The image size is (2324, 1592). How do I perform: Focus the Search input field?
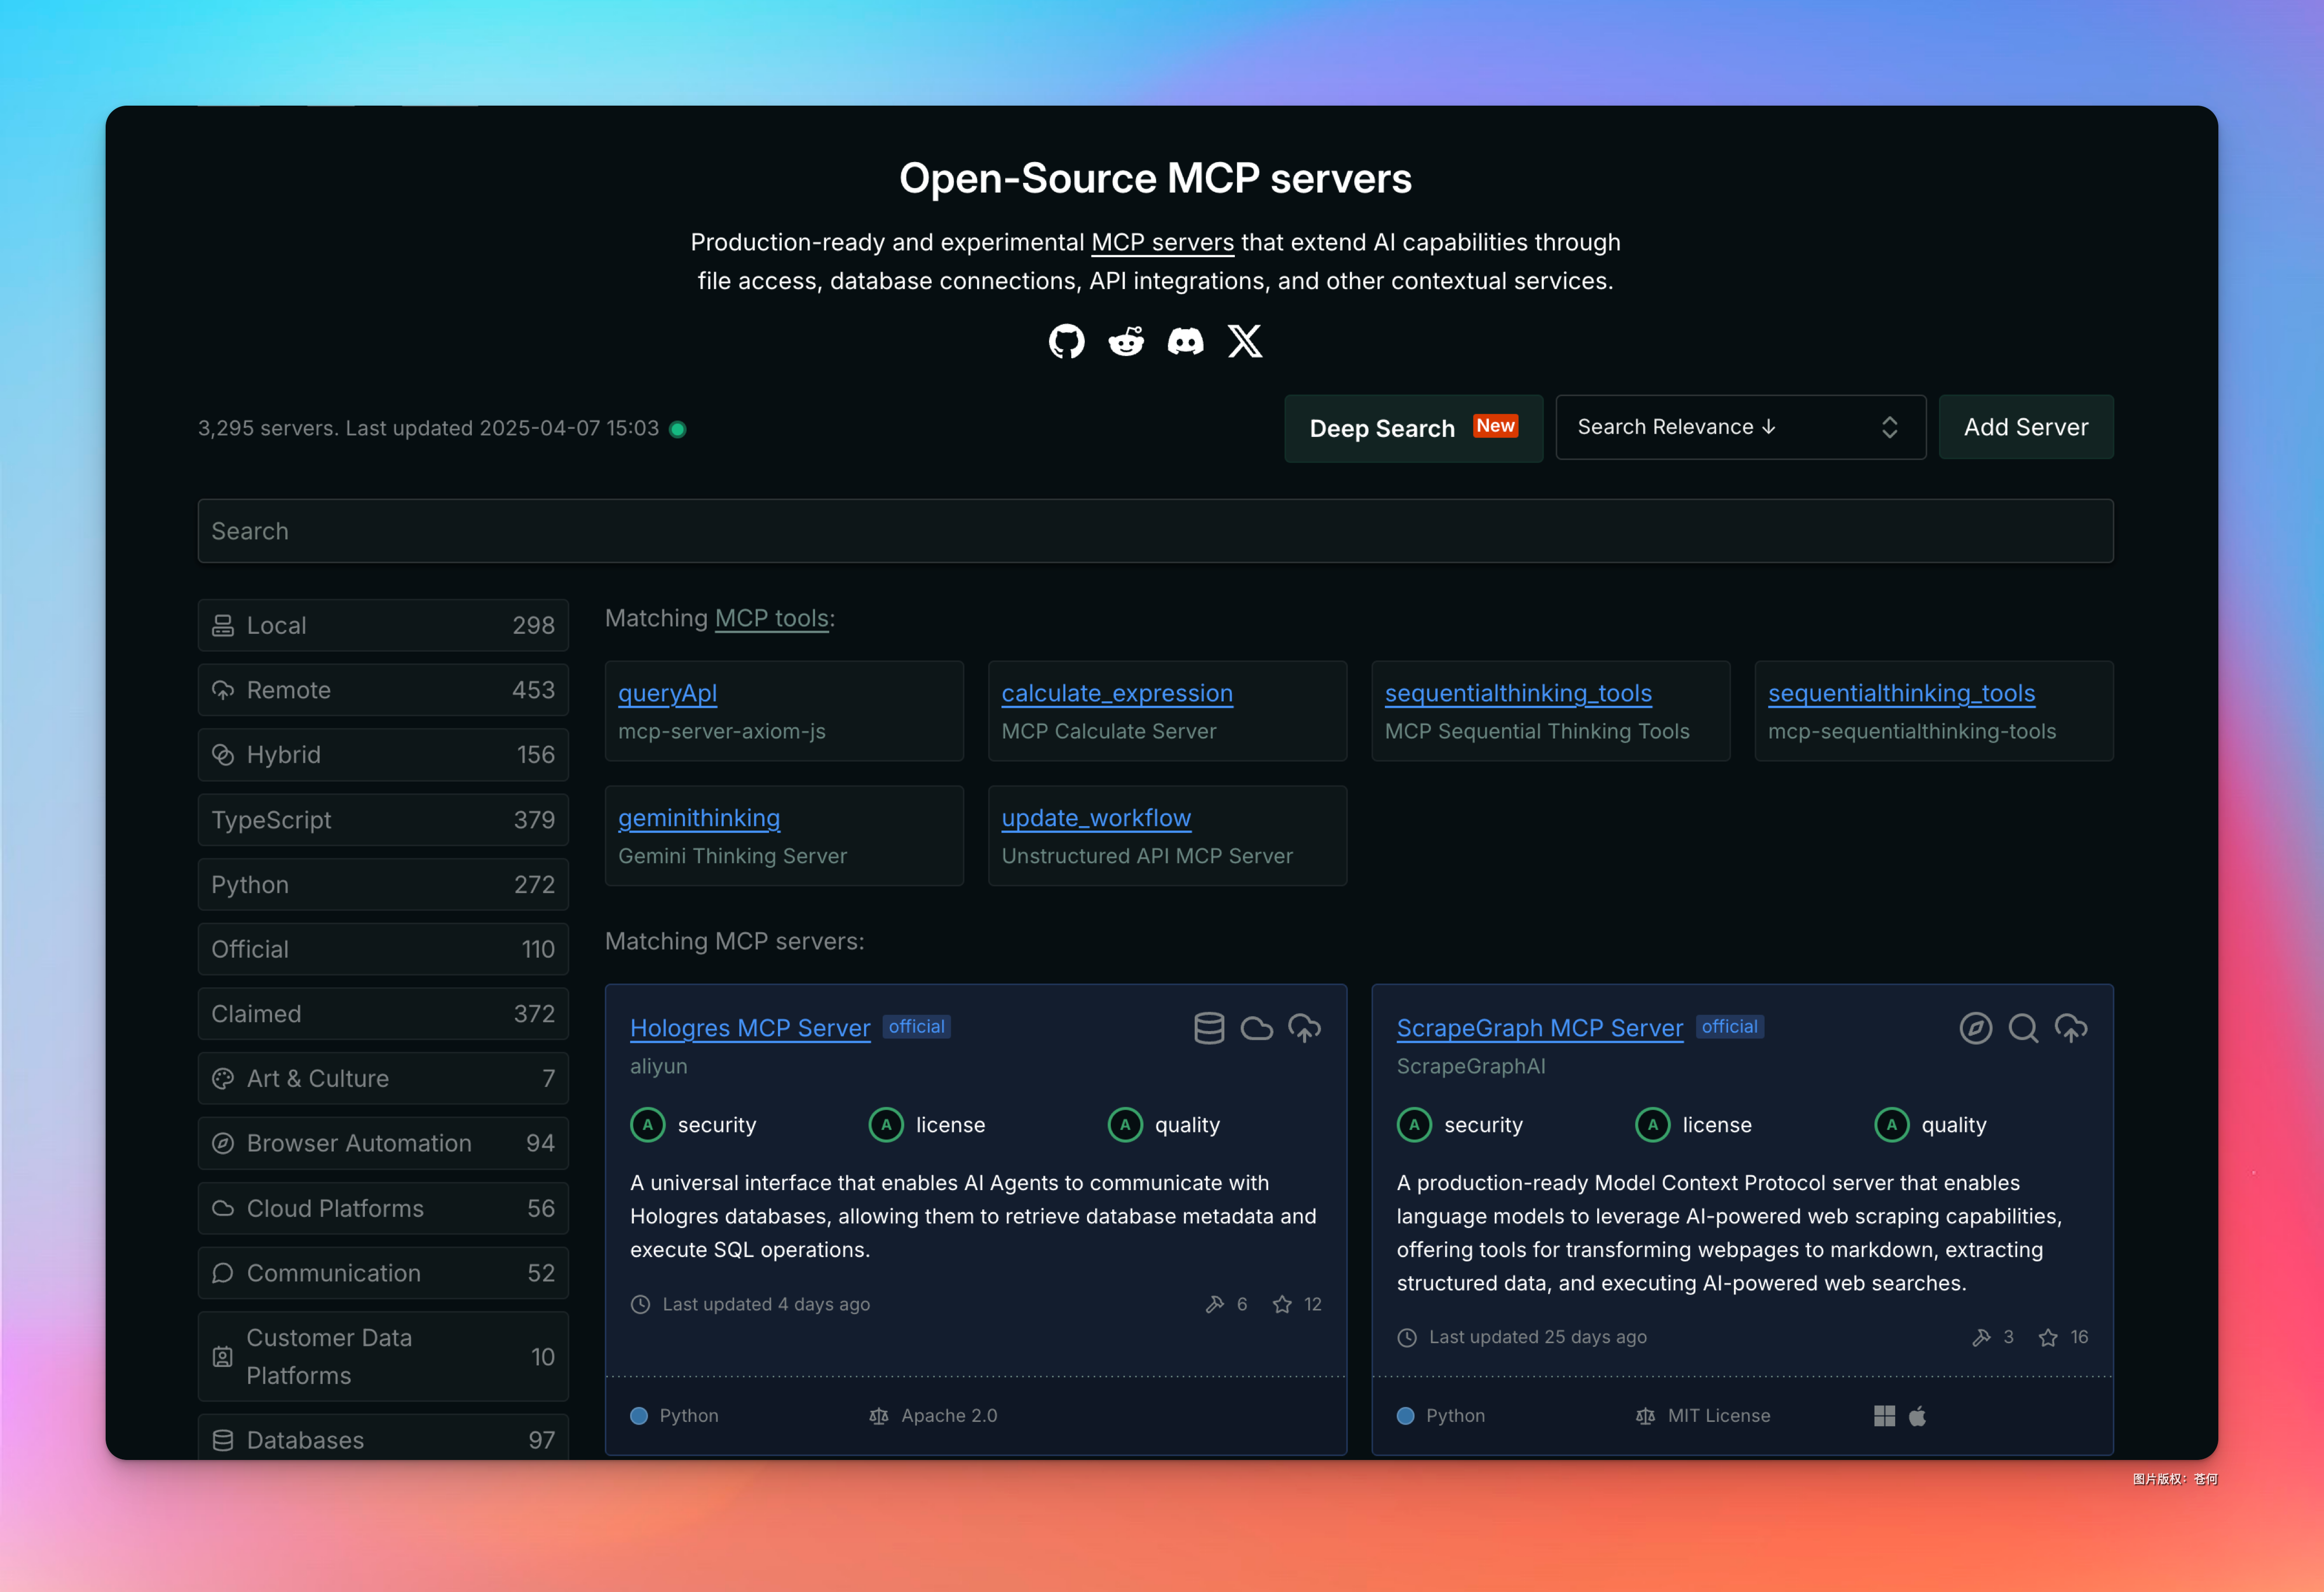[1155, 531]
